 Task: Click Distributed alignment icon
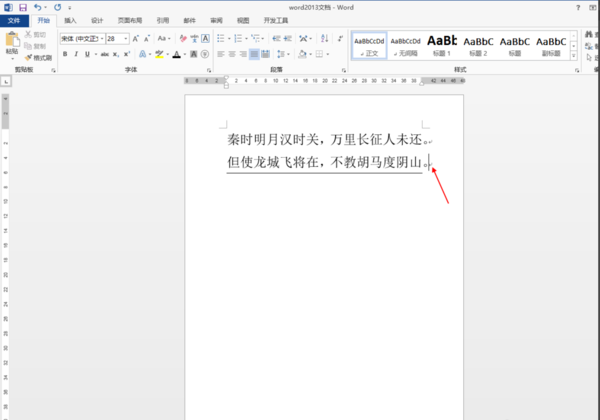coord(265,54)
